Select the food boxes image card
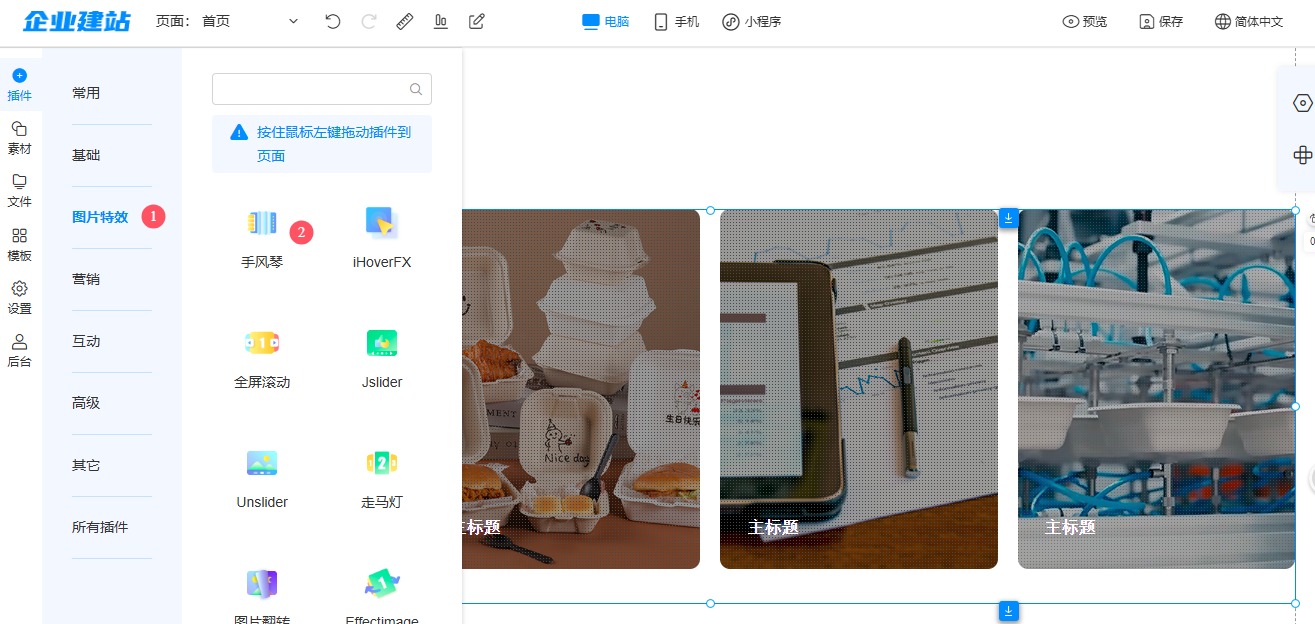The width and height of the screenshot is (1315, 624). click(x=581, y=389)
